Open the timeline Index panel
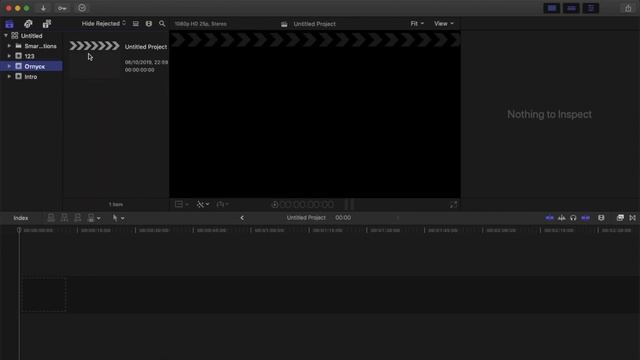This screenshot has height=360, width=640. (x=21, y=218)
